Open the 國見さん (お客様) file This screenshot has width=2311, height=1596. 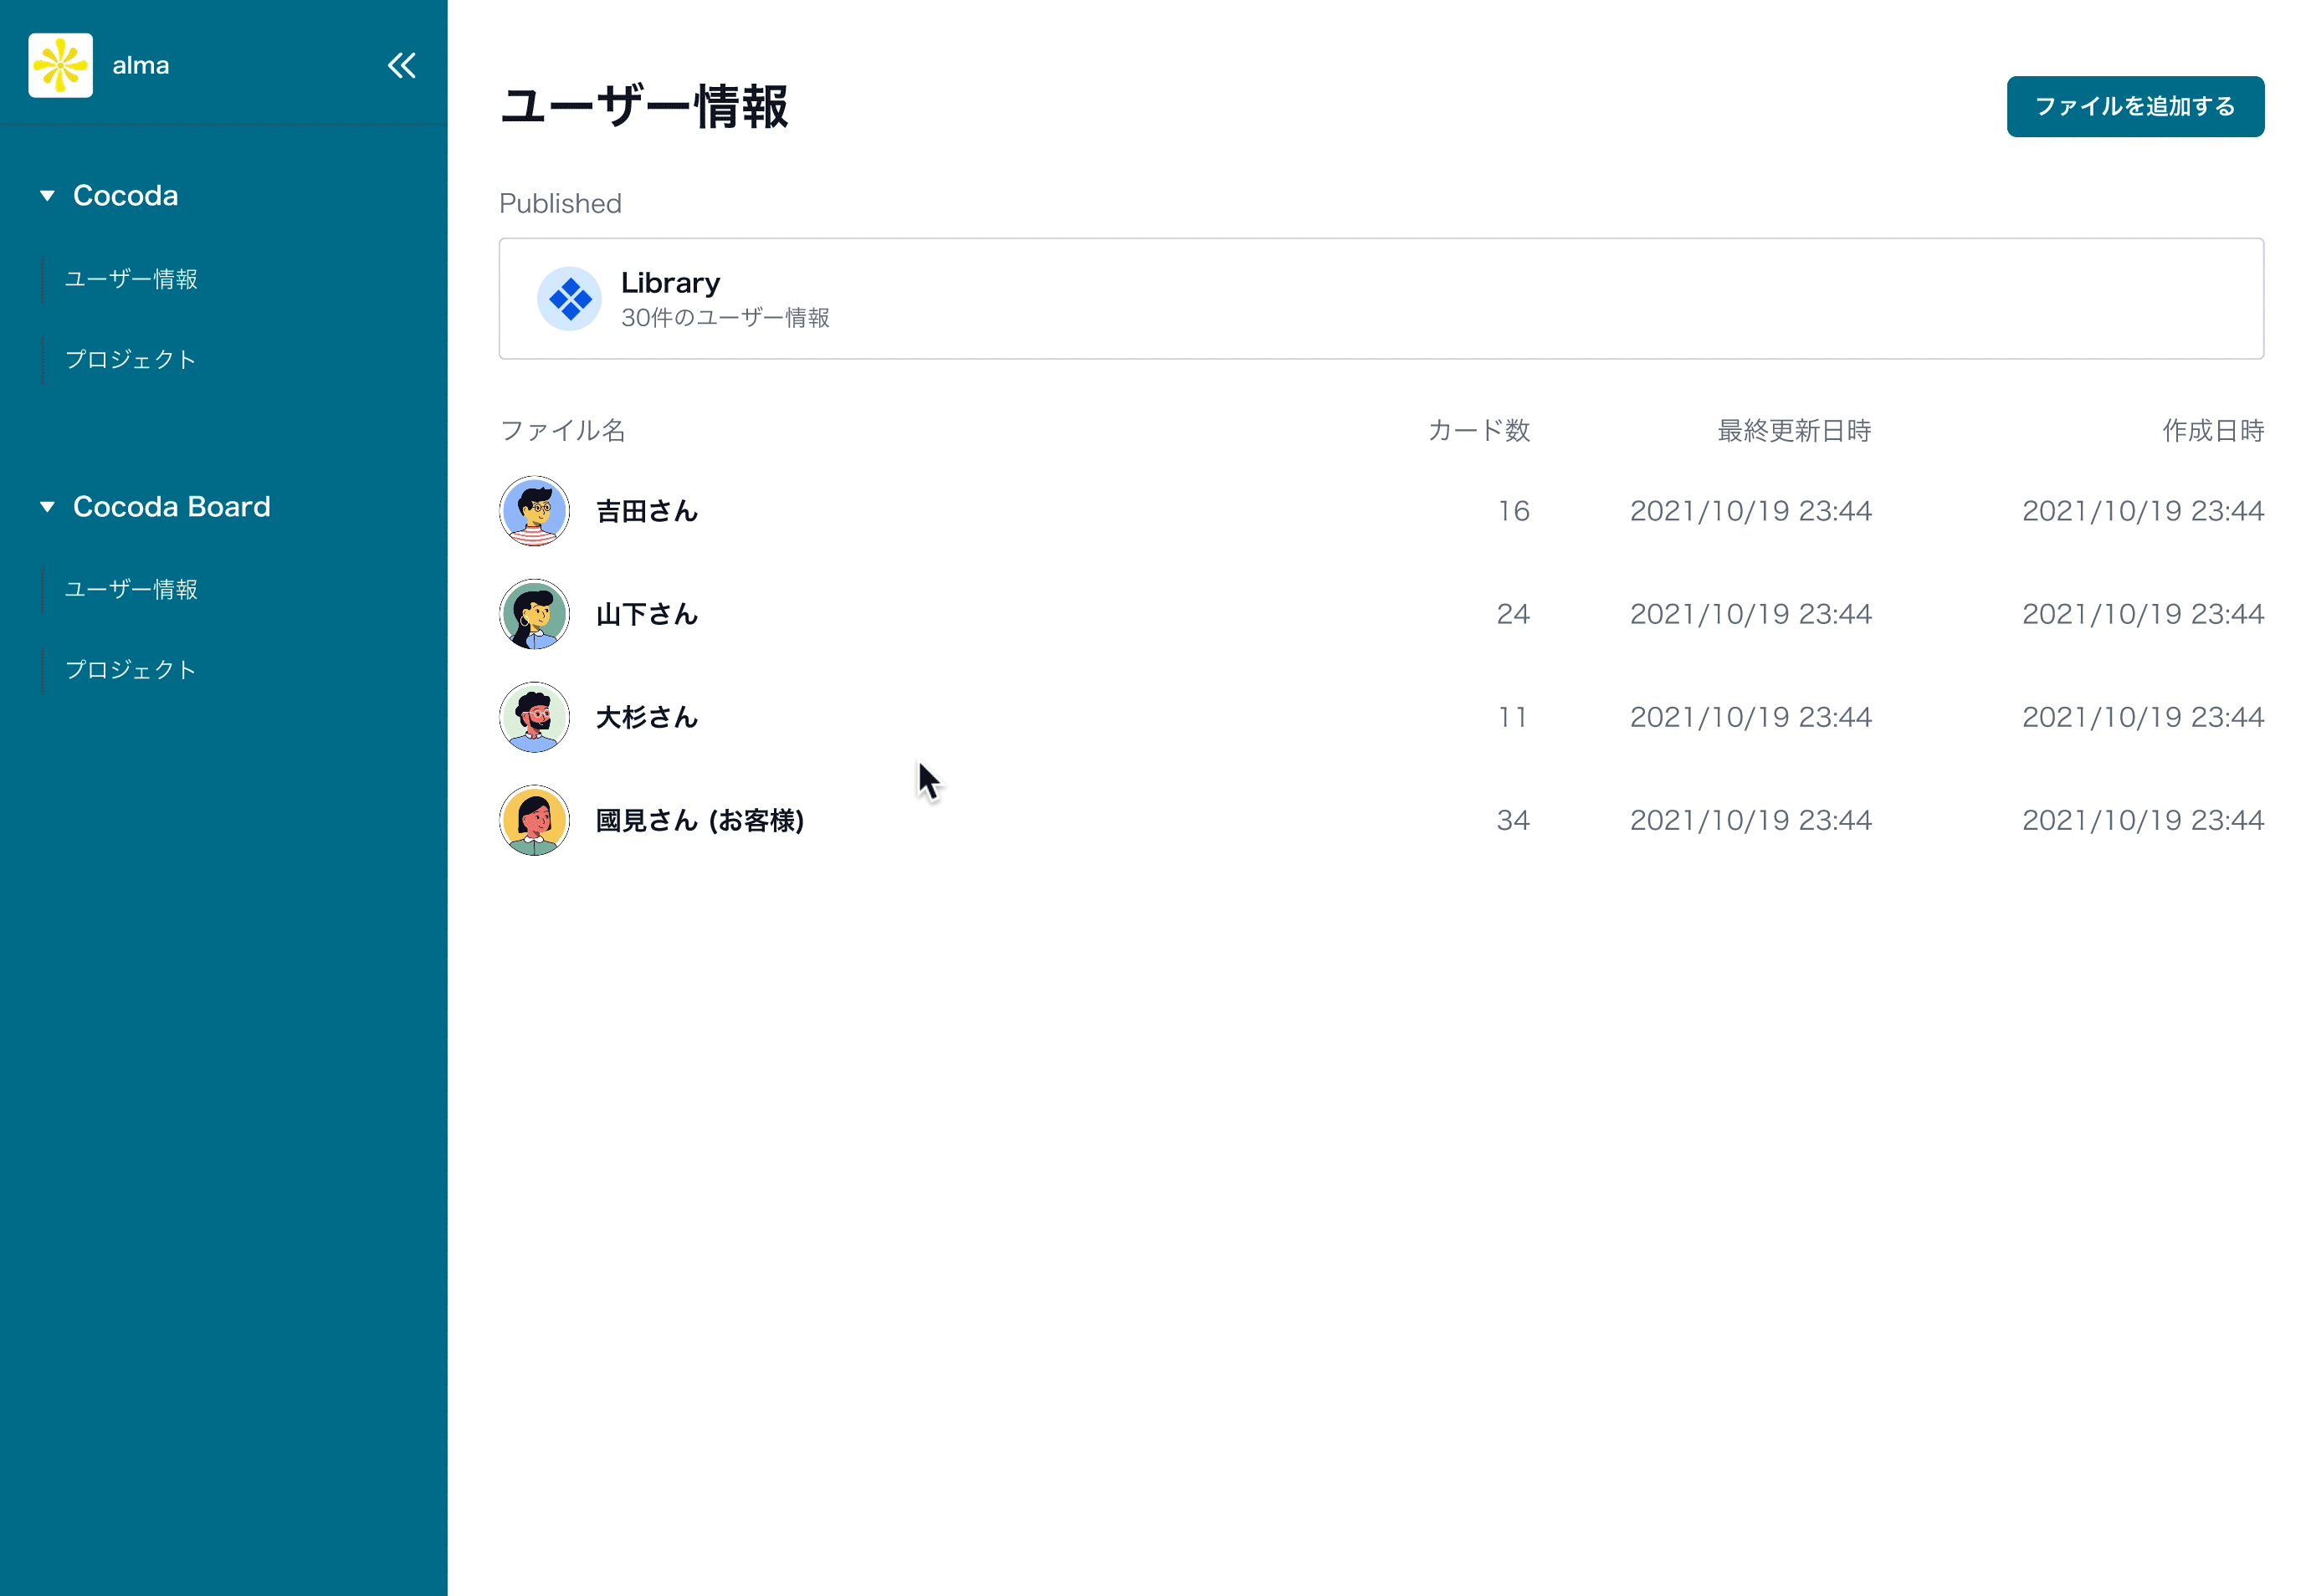click(699, 820)
